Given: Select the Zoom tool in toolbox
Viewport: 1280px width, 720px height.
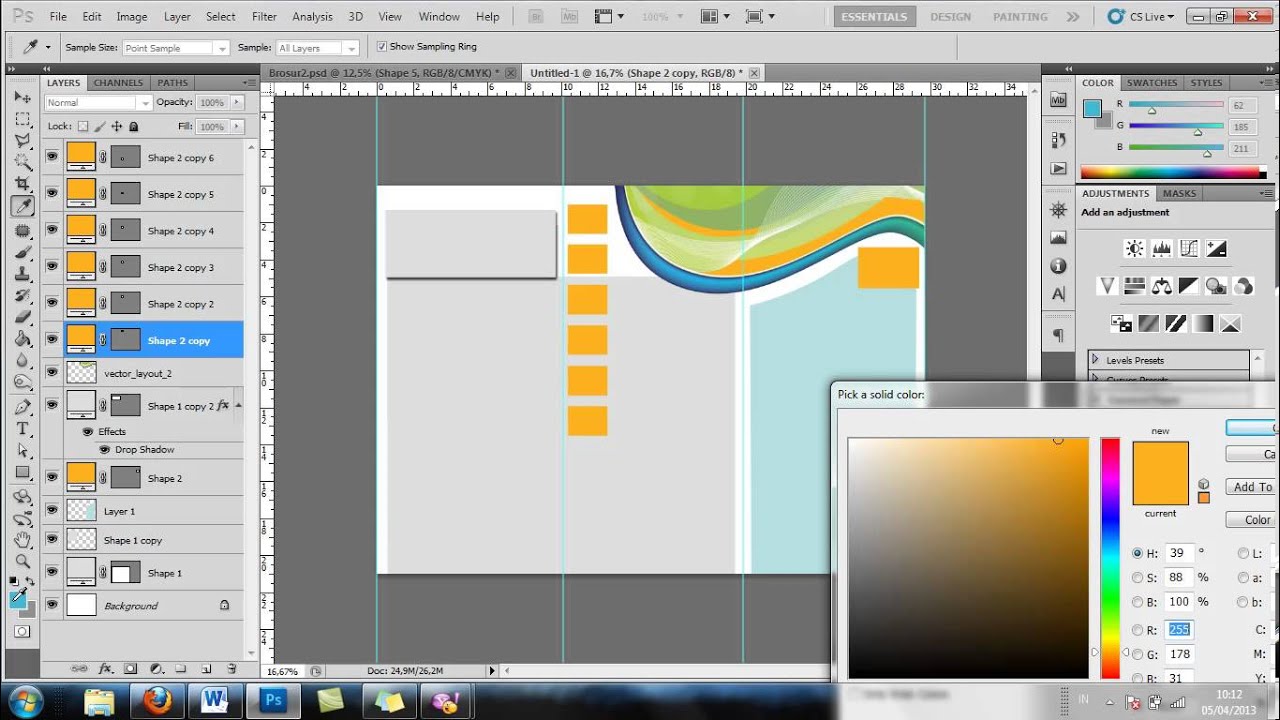Looking at the screenshot, I should coord(23,561).
